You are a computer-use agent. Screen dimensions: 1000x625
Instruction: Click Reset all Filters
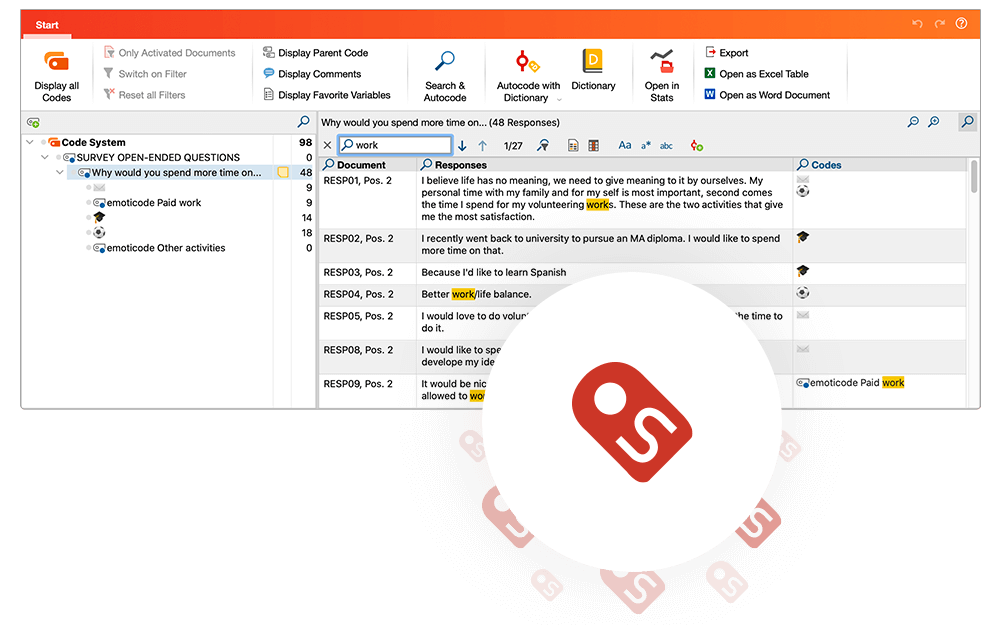(144, 95)
